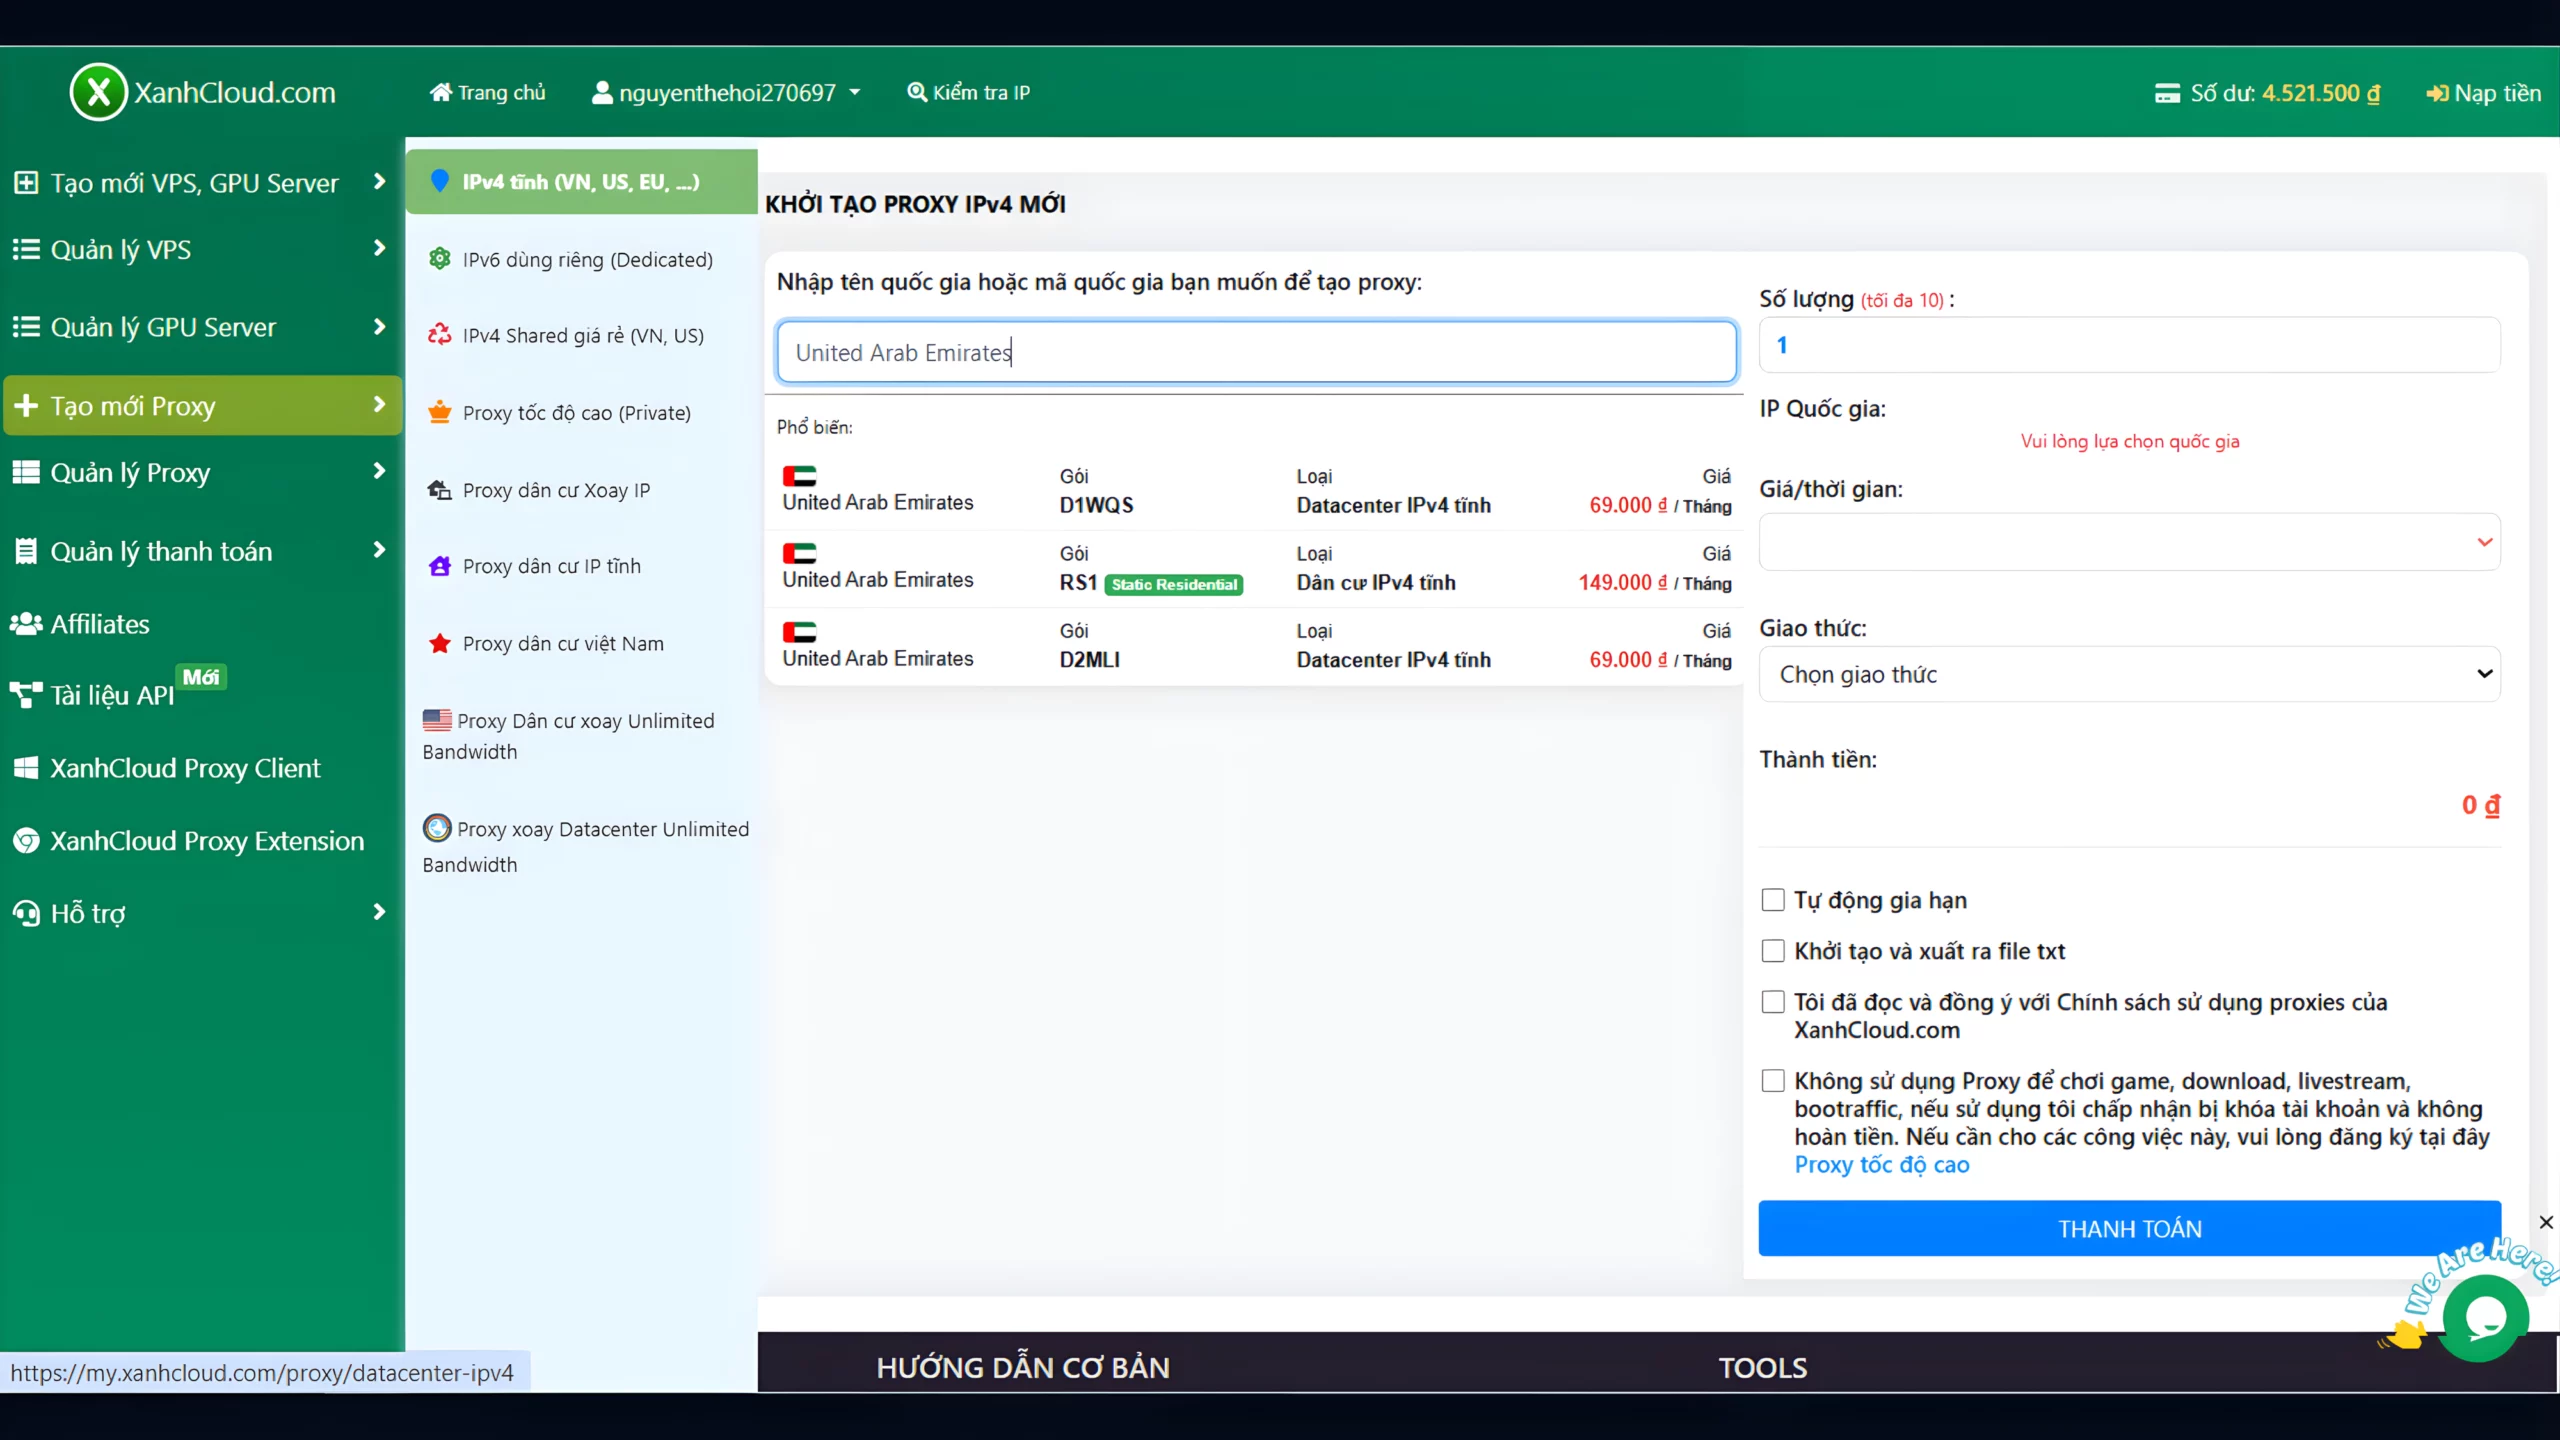Click the Nạp tiền sign-in arrow icon
Screen dimensions: 2560x1440
(x=2437, y=93)
